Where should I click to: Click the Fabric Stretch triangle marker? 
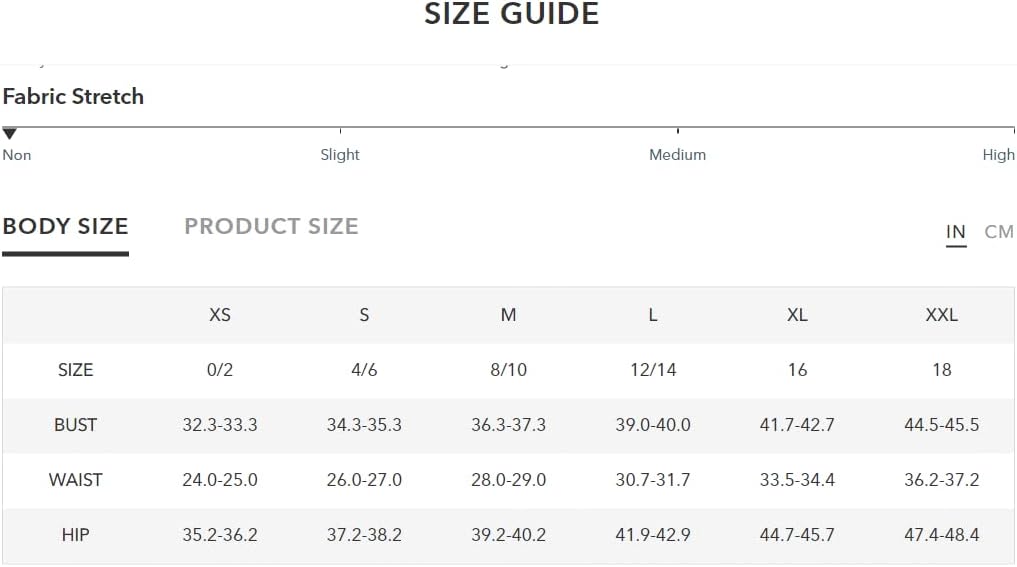coord(9,134)
